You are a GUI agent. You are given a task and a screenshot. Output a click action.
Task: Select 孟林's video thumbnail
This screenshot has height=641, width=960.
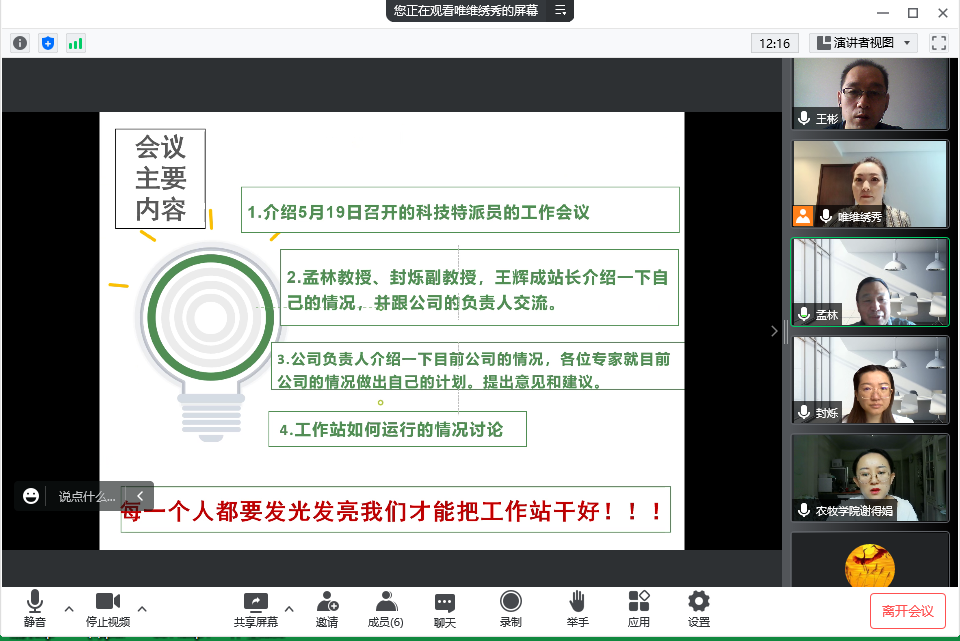tap(870, 282)
